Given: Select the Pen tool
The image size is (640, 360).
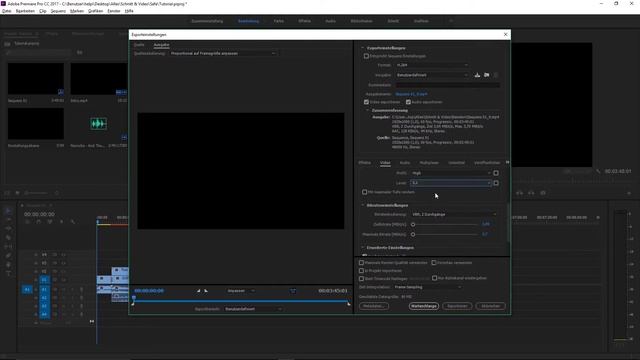Looking at the screenshot, I should (8, 256).
